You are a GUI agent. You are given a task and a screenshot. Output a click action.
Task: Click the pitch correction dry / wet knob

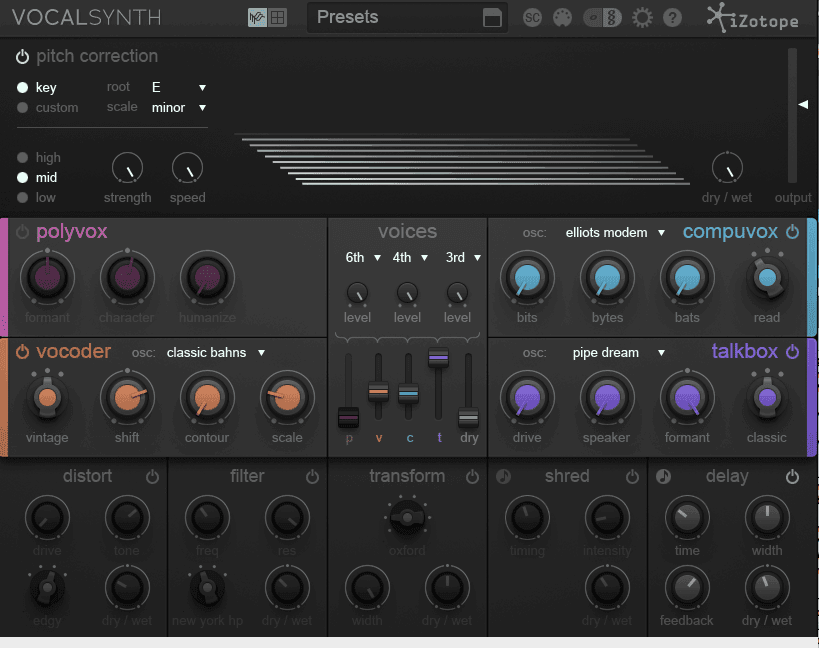coord(727,168)
